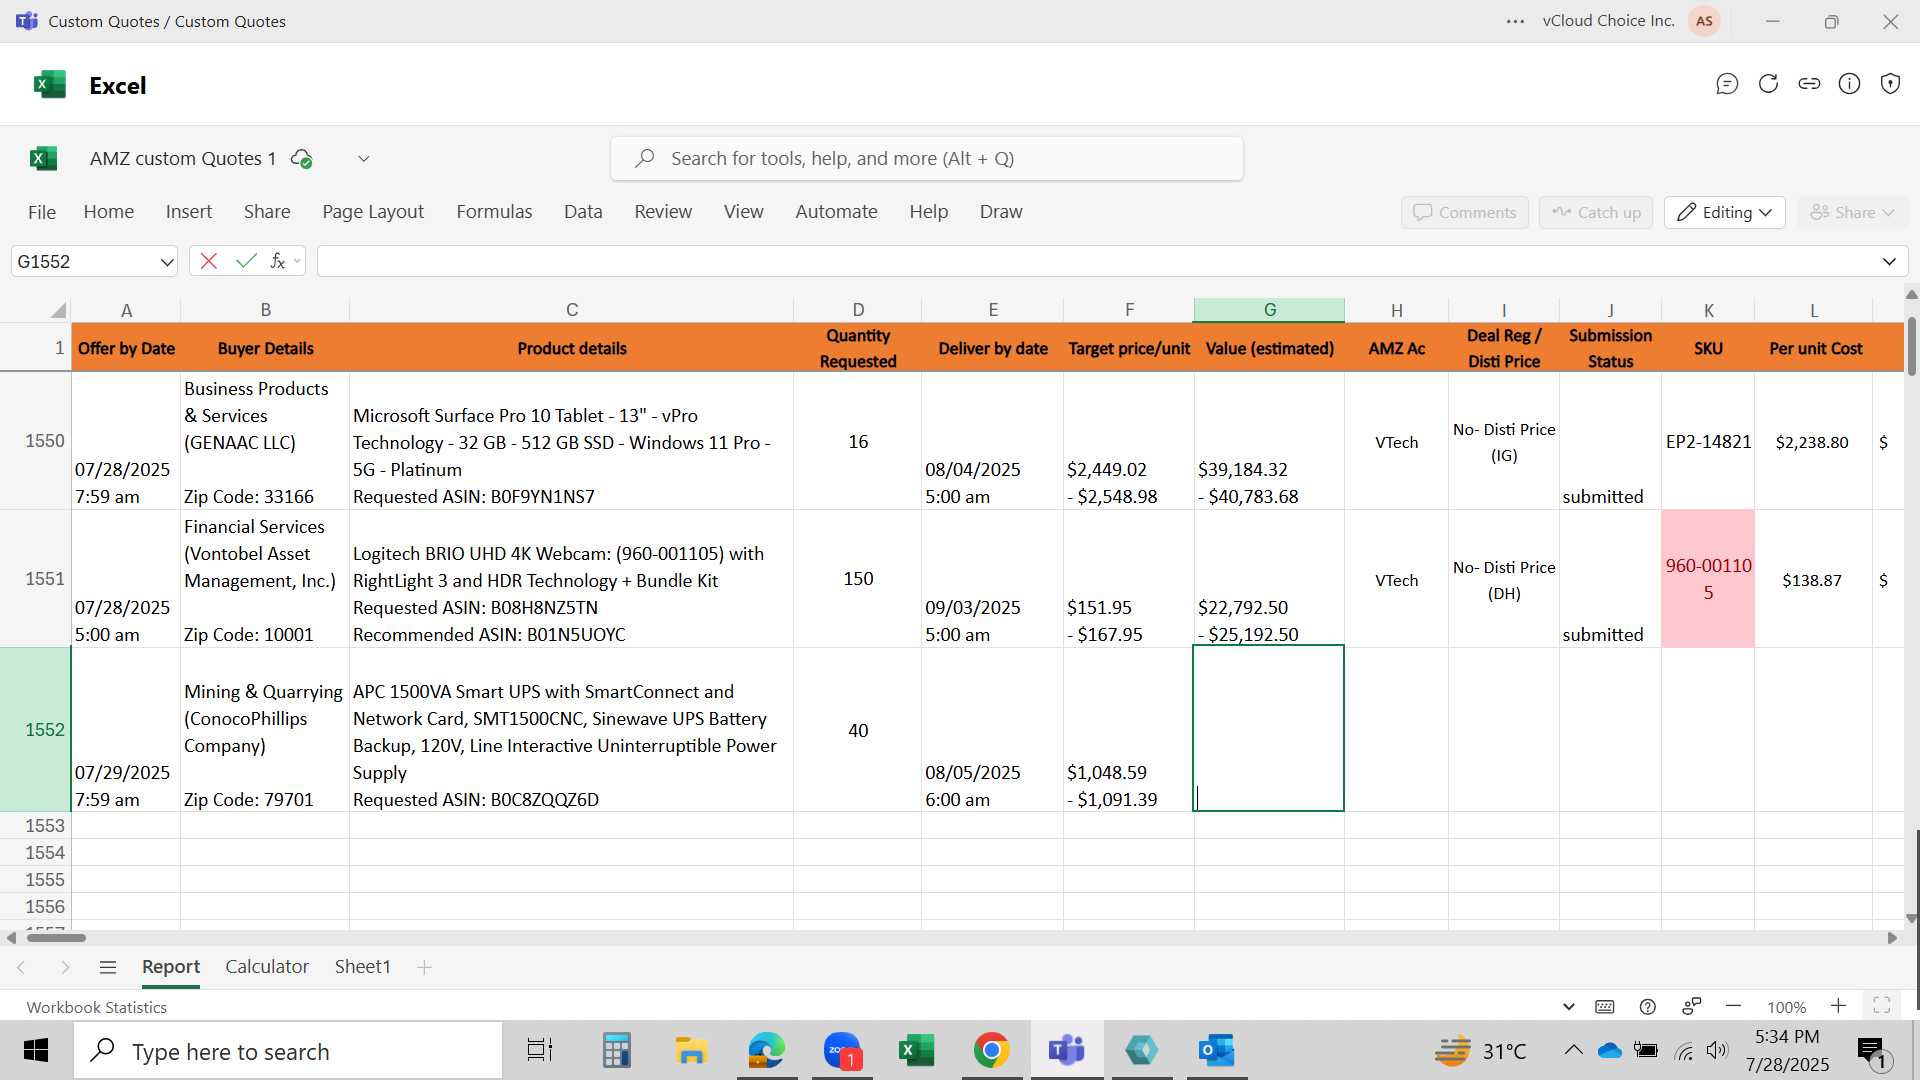This screenshot has height=1080, width=1920.
Task: Select row header 1551
Action: click(x=36, y=579)
